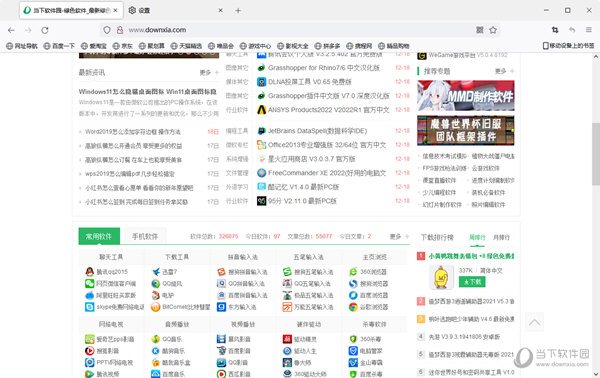Screen dimensions: 600x378
Task: Click the Office2013 icon
Action: [x=261, y=145]
